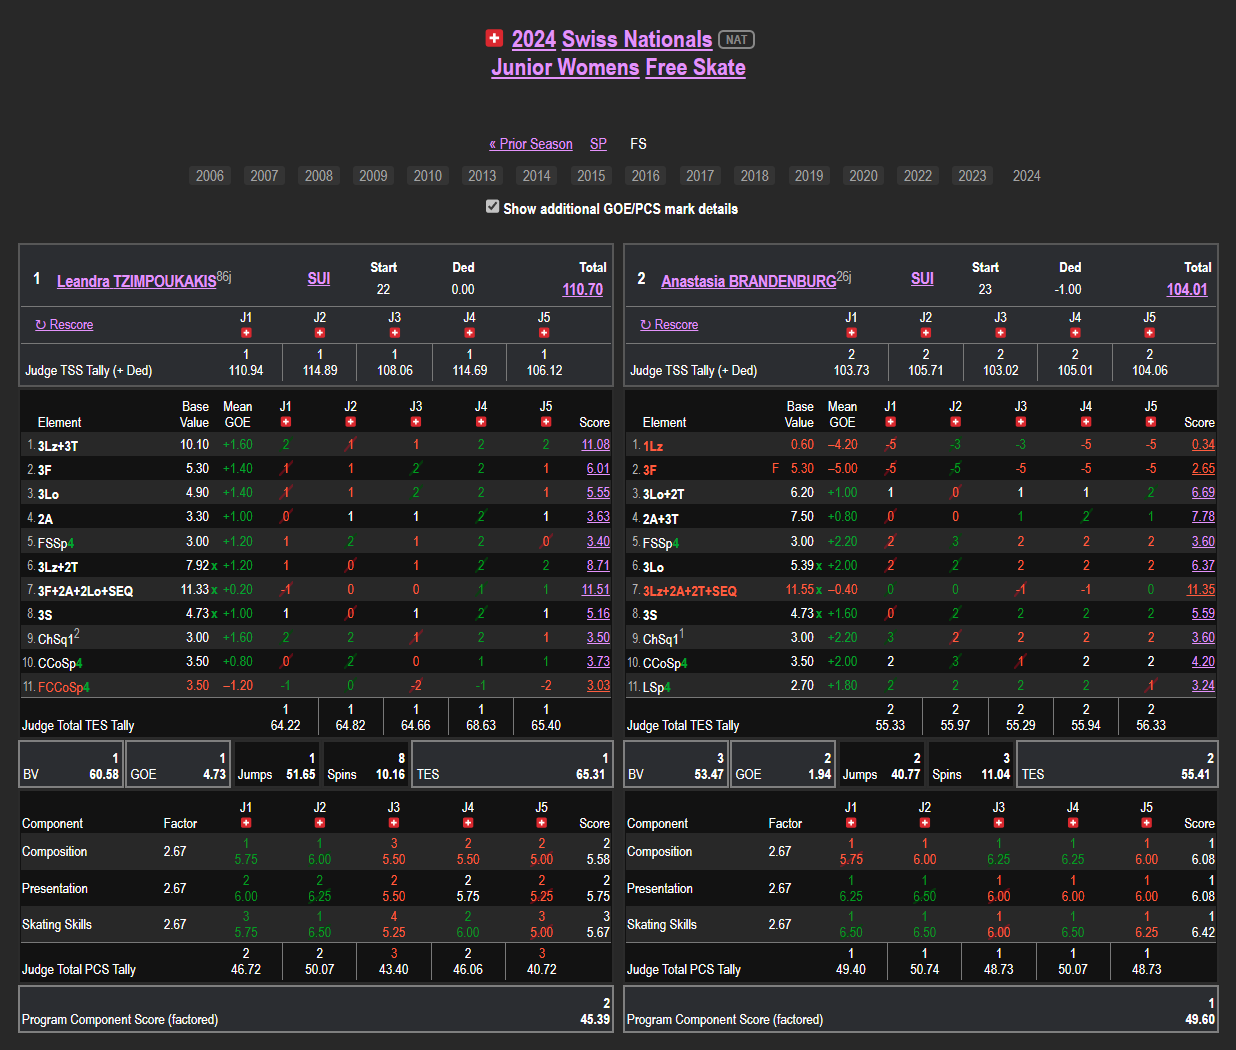Click J3 flag icon in Tzimpoukakis element table
This screenshot has height=1050, width=1236.
416,422
